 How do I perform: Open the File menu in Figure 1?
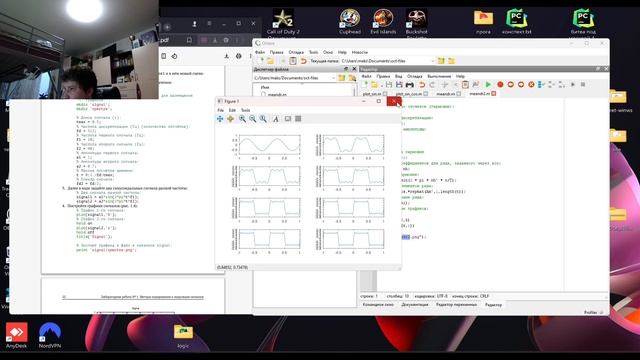[220, 110]
